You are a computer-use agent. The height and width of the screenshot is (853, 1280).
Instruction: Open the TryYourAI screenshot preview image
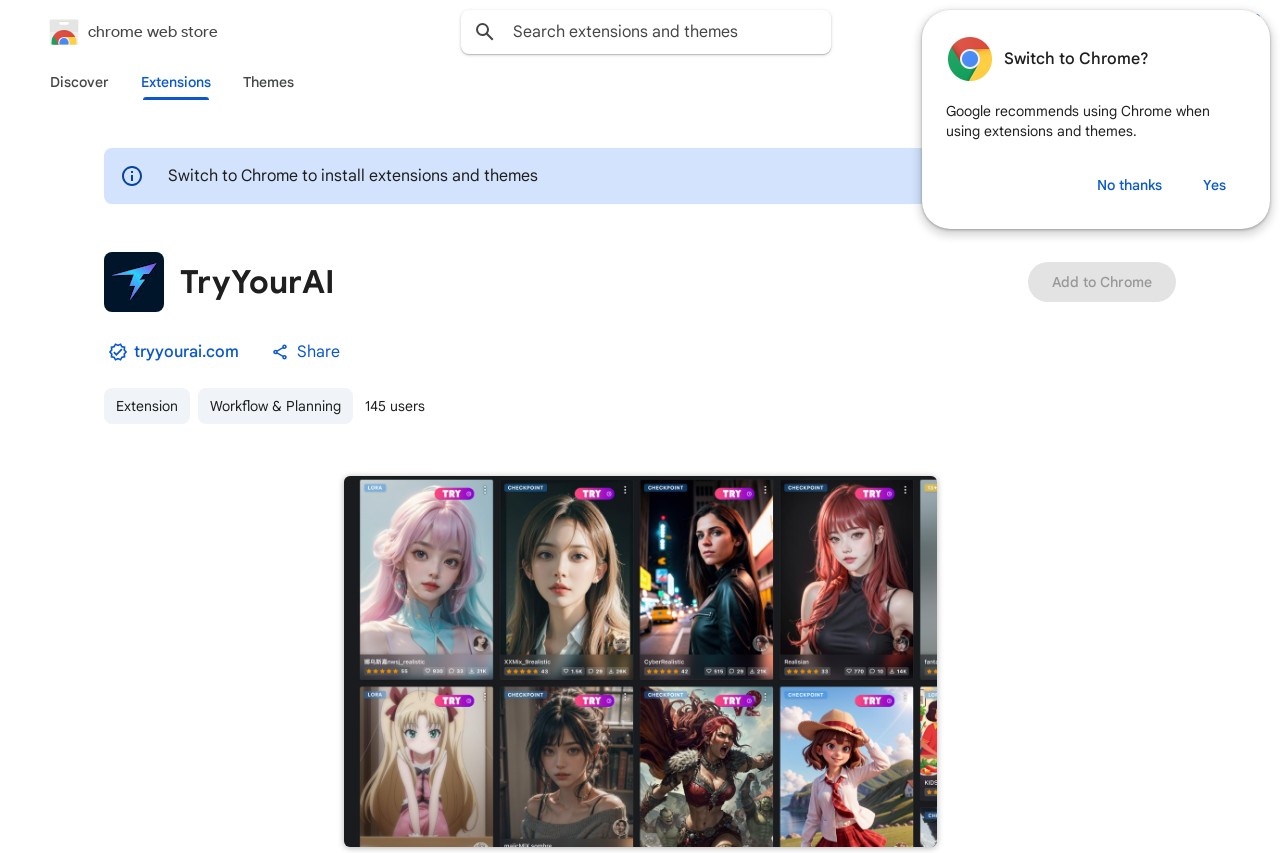tap(640, 662)
